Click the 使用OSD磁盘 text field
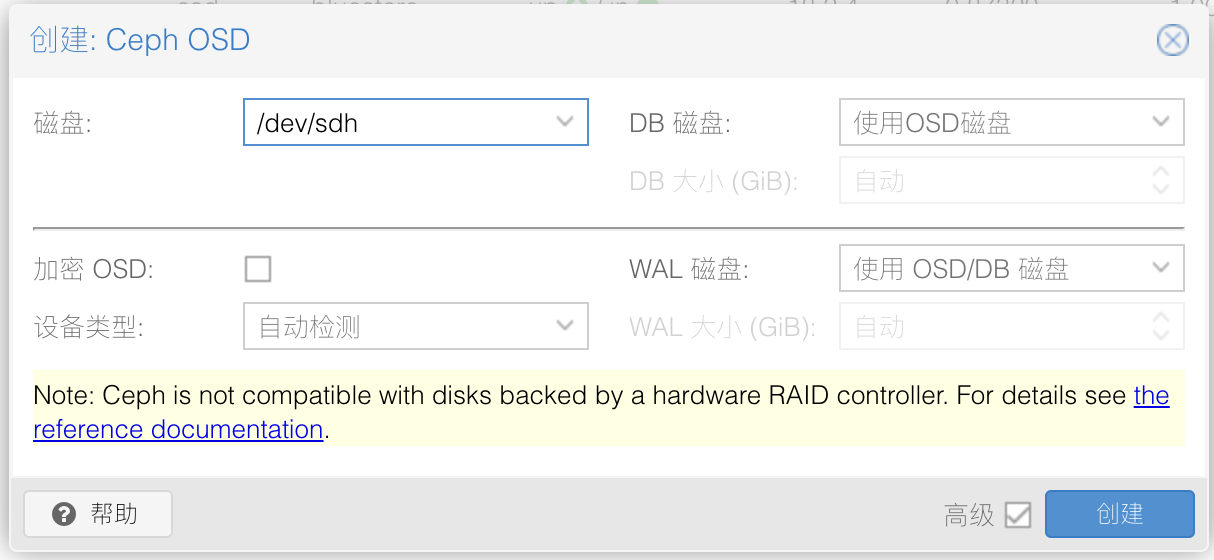1214x560 pixels. pyautogui.click(x=990, y=122)
